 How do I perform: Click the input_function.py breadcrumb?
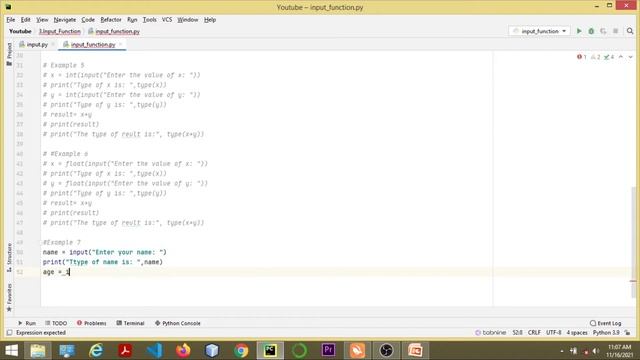pos(114,31)
